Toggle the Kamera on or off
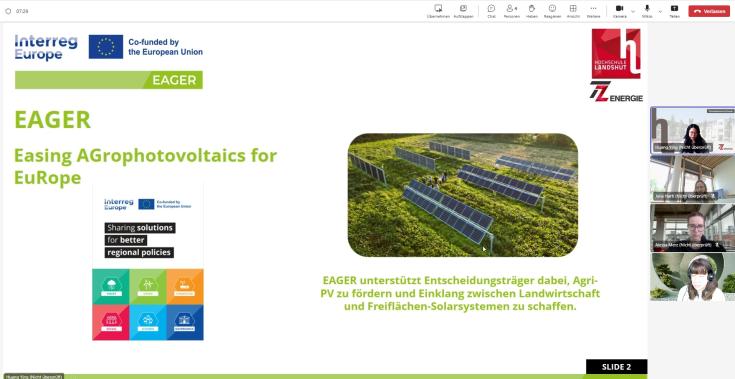Screen dimensions: 735x379 pyautogui.click(x=619, y=11)
